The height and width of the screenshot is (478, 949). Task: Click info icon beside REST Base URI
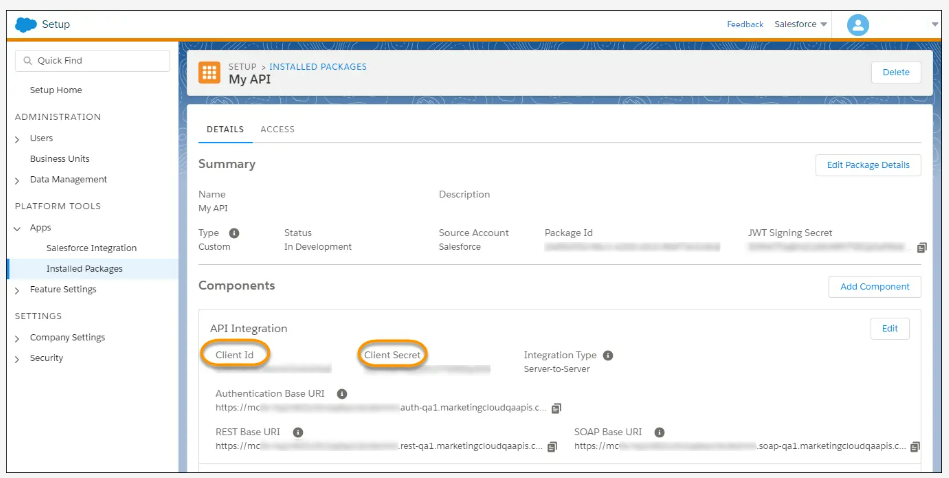(x=298, y=432)
